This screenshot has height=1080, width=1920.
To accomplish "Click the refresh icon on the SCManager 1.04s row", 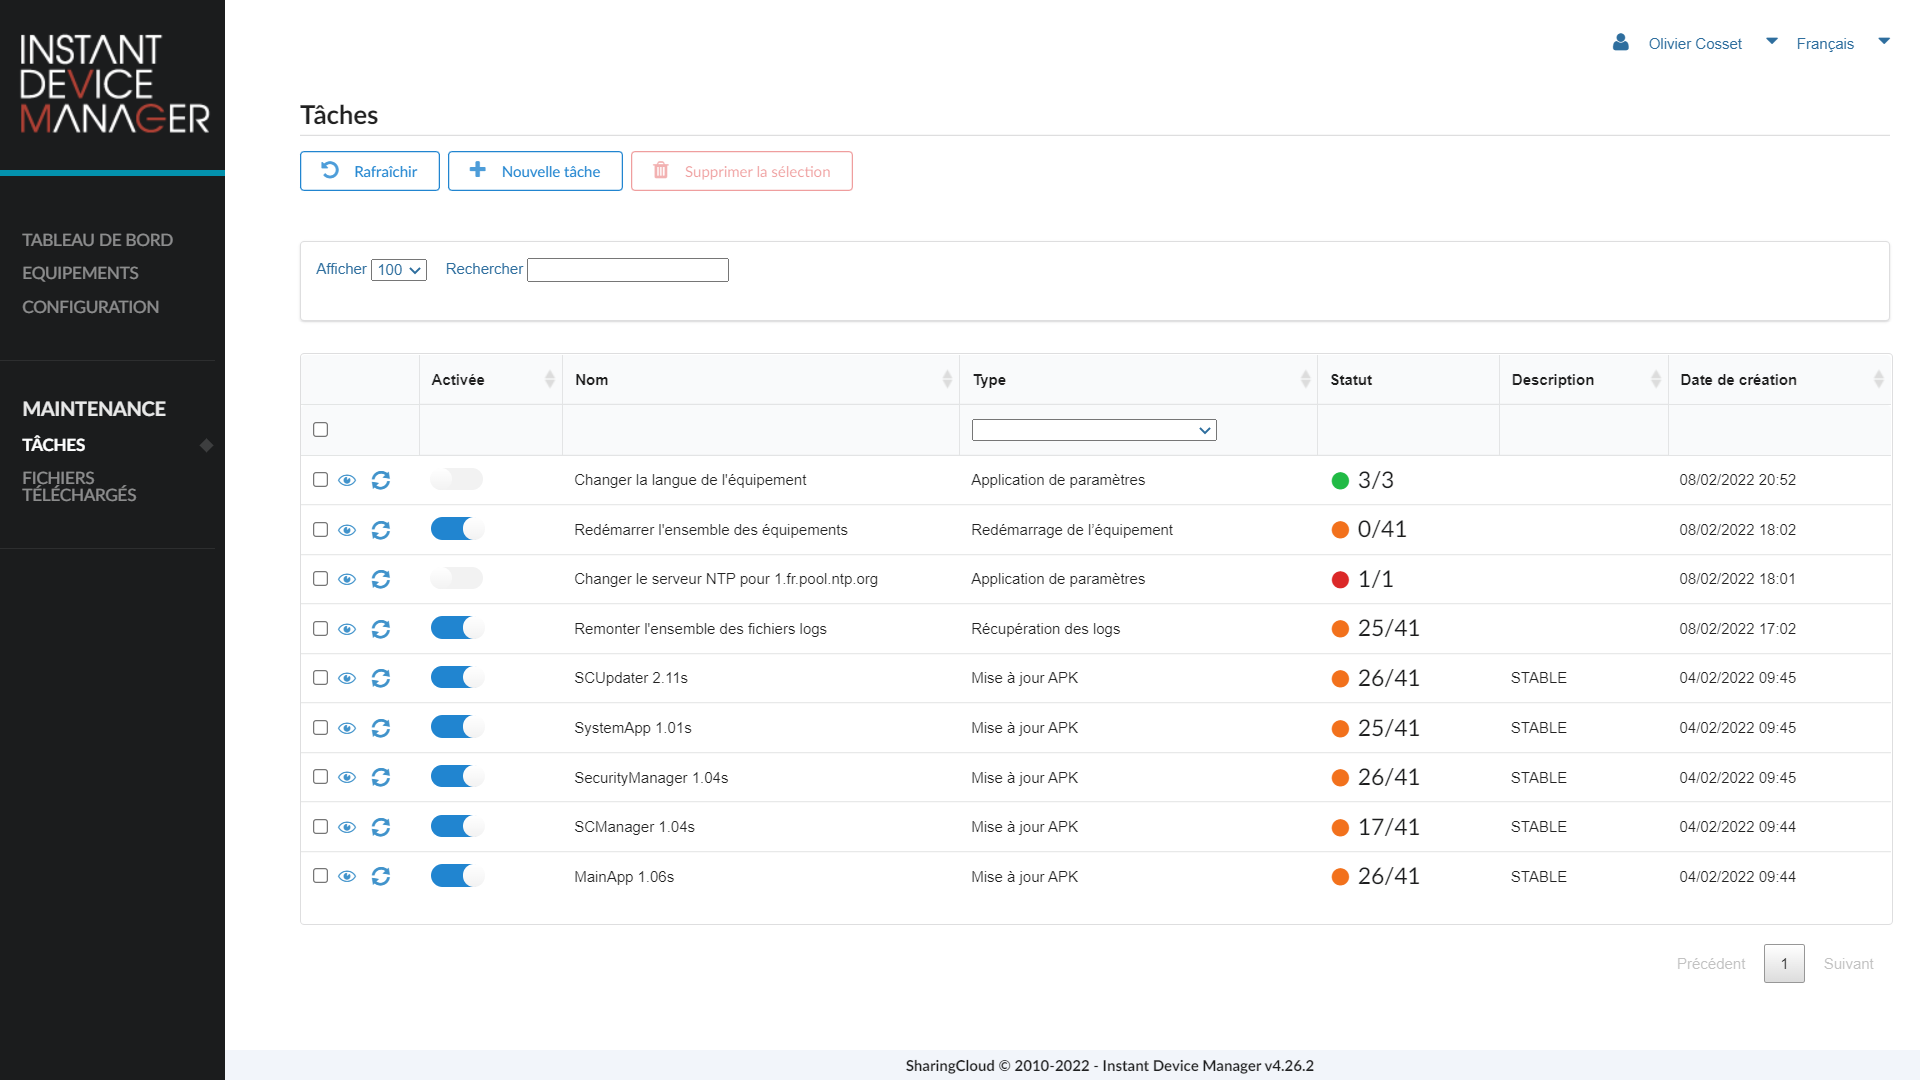I will click(x=381, y=827).
